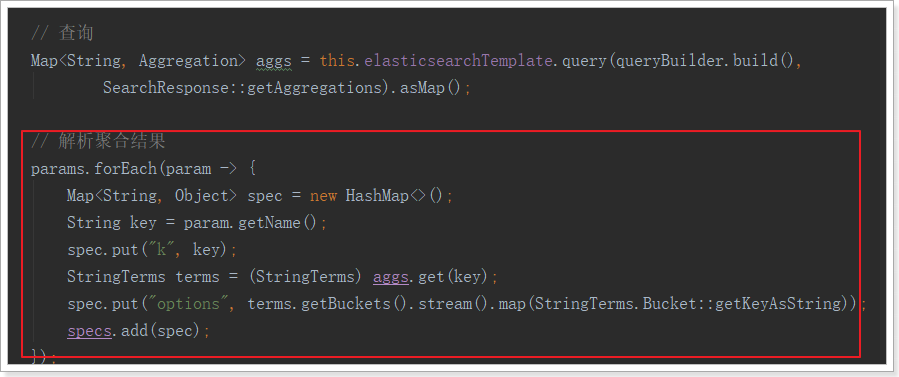Click param.getName() call

click(251, 222)
